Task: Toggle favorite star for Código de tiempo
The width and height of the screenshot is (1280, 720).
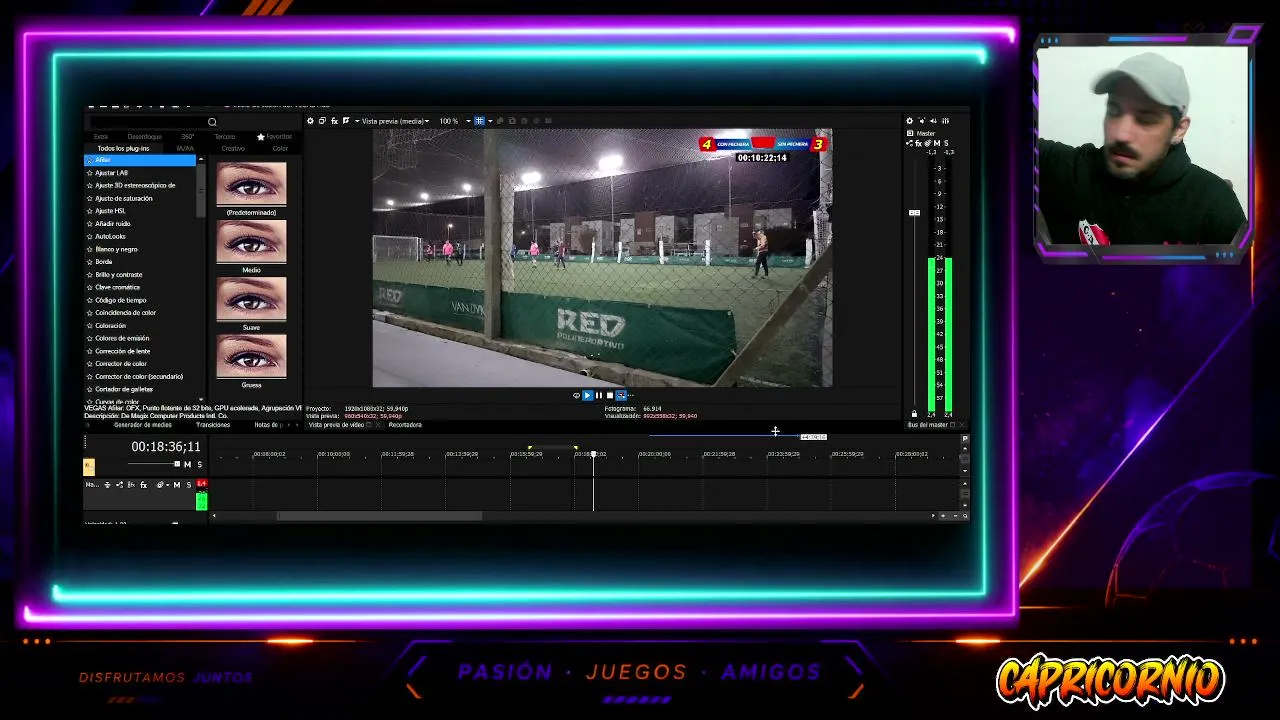Action: (90, 300)
